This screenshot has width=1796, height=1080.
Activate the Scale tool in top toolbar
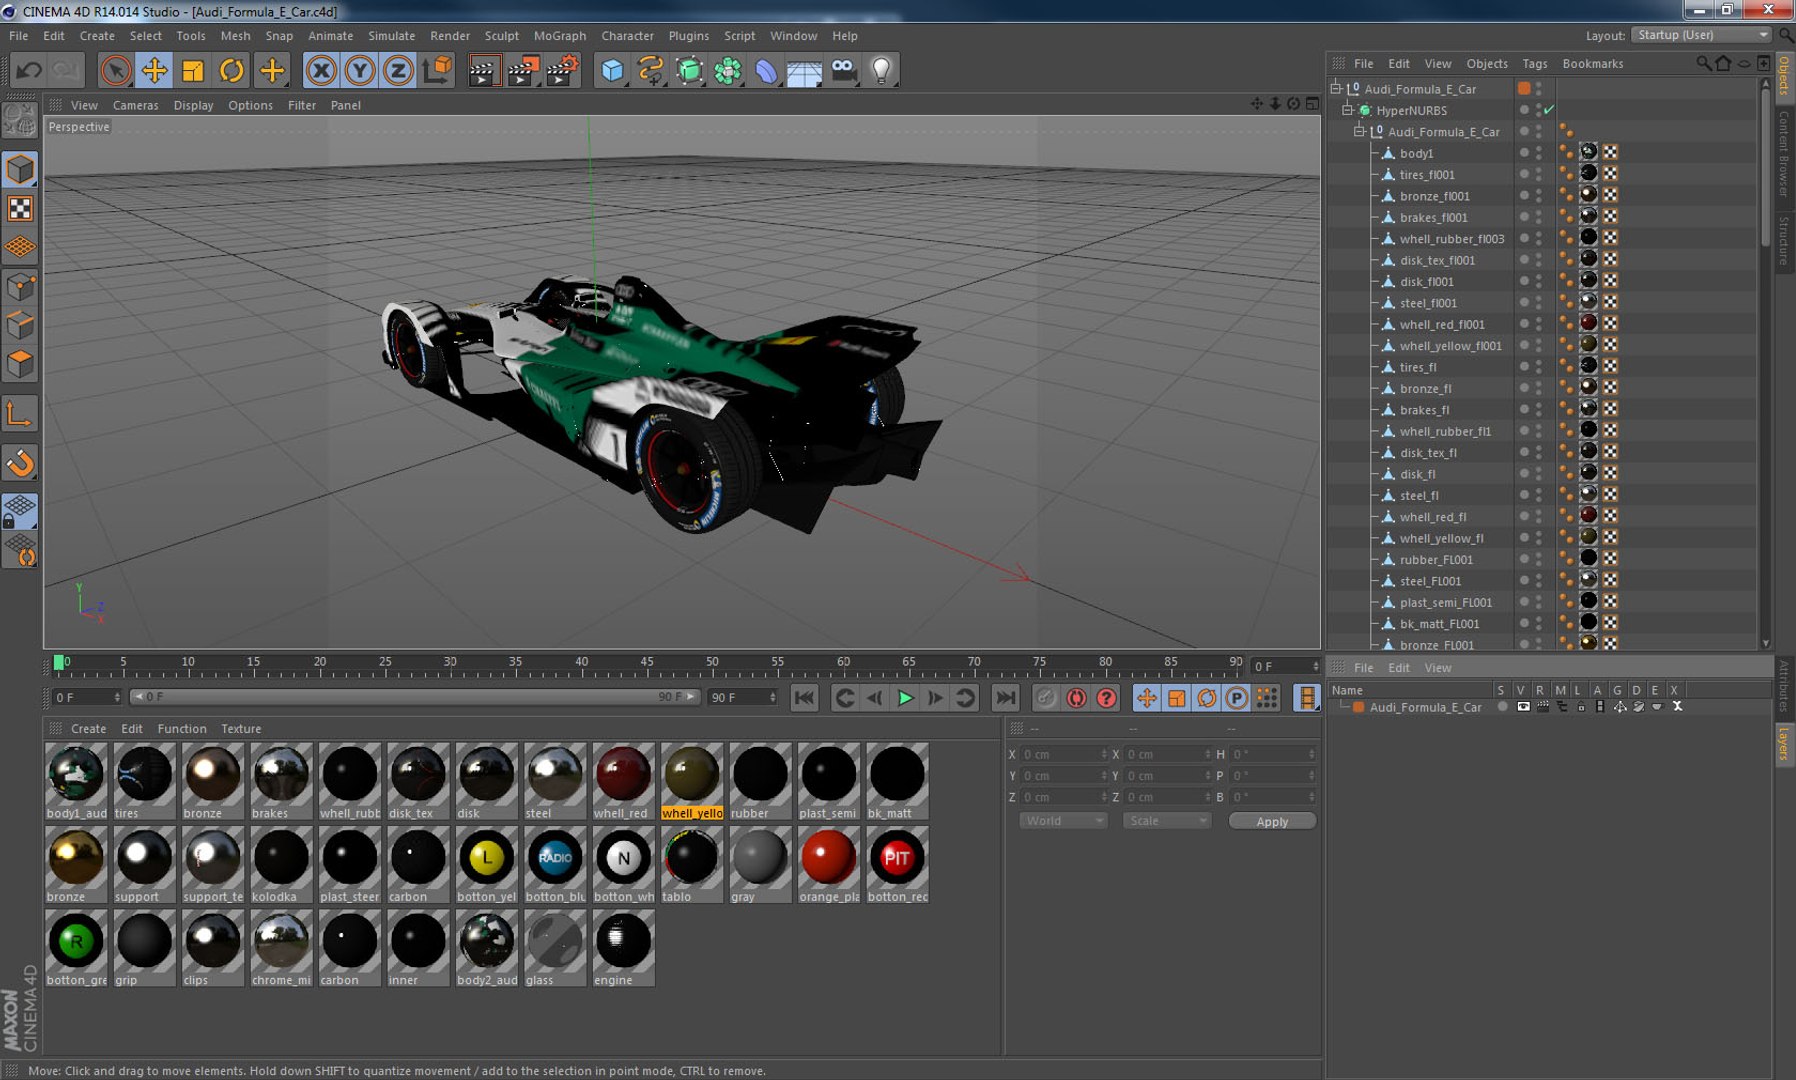[193, 70]
